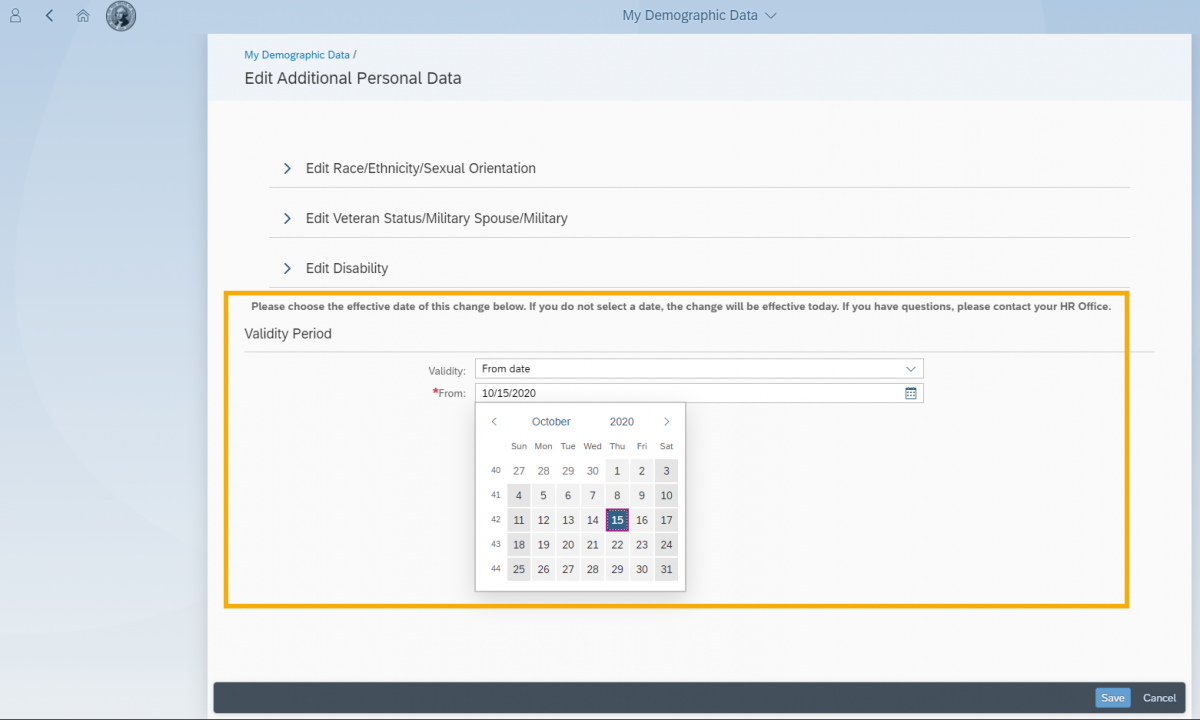1200x720 pixels.
Task: Go to previous month in date picker
Action: coord(493,421)
